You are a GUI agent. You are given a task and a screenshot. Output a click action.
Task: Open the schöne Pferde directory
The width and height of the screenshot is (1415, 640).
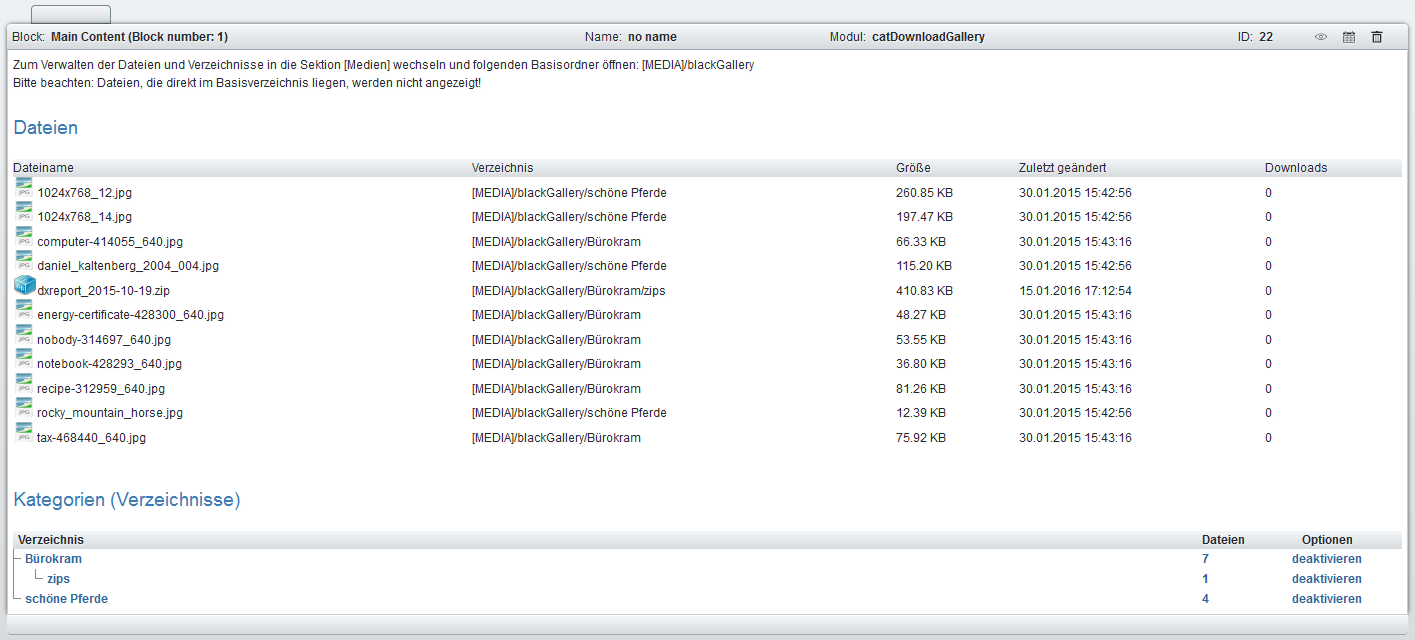coord(66,599)
